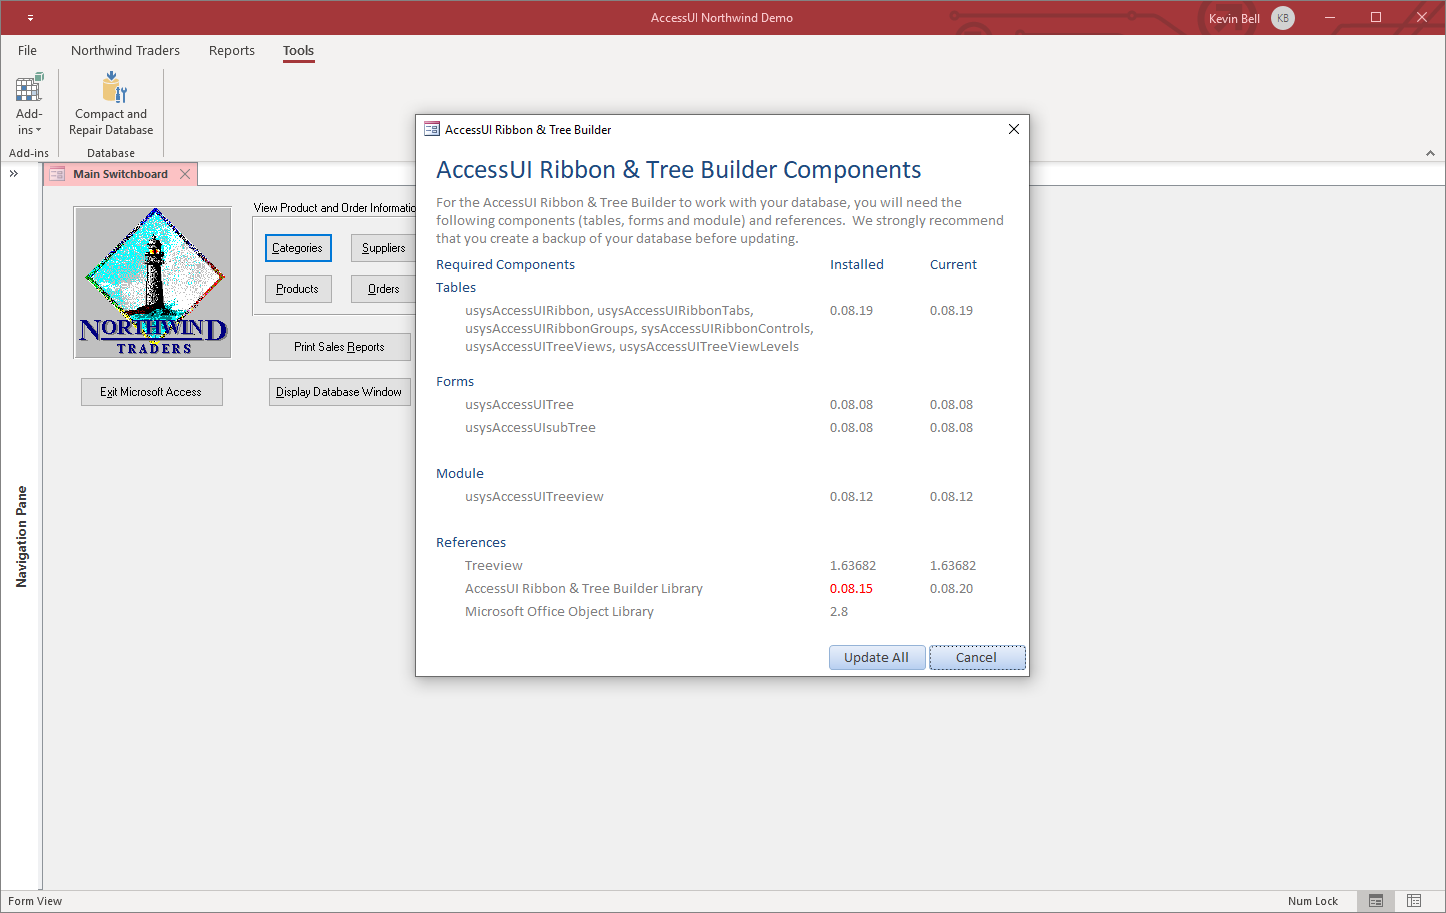This screenshot has width=1446, height=913.
Task: Click the red installed version 0.08.15
Action: tap(851, 588)
